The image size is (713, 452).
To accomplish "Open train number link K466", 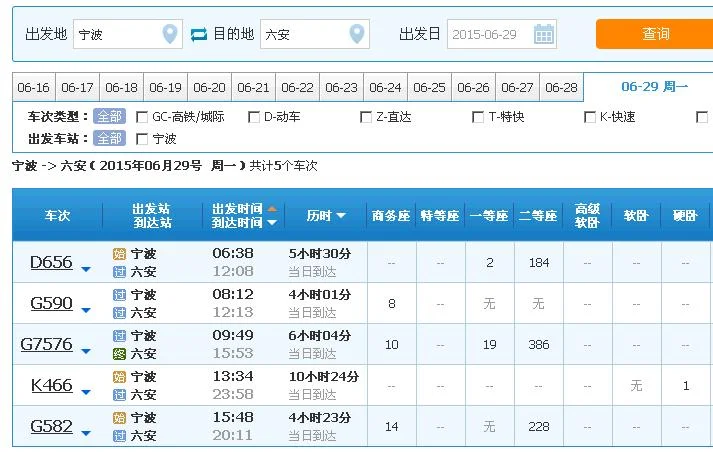I will click(52, 385).
